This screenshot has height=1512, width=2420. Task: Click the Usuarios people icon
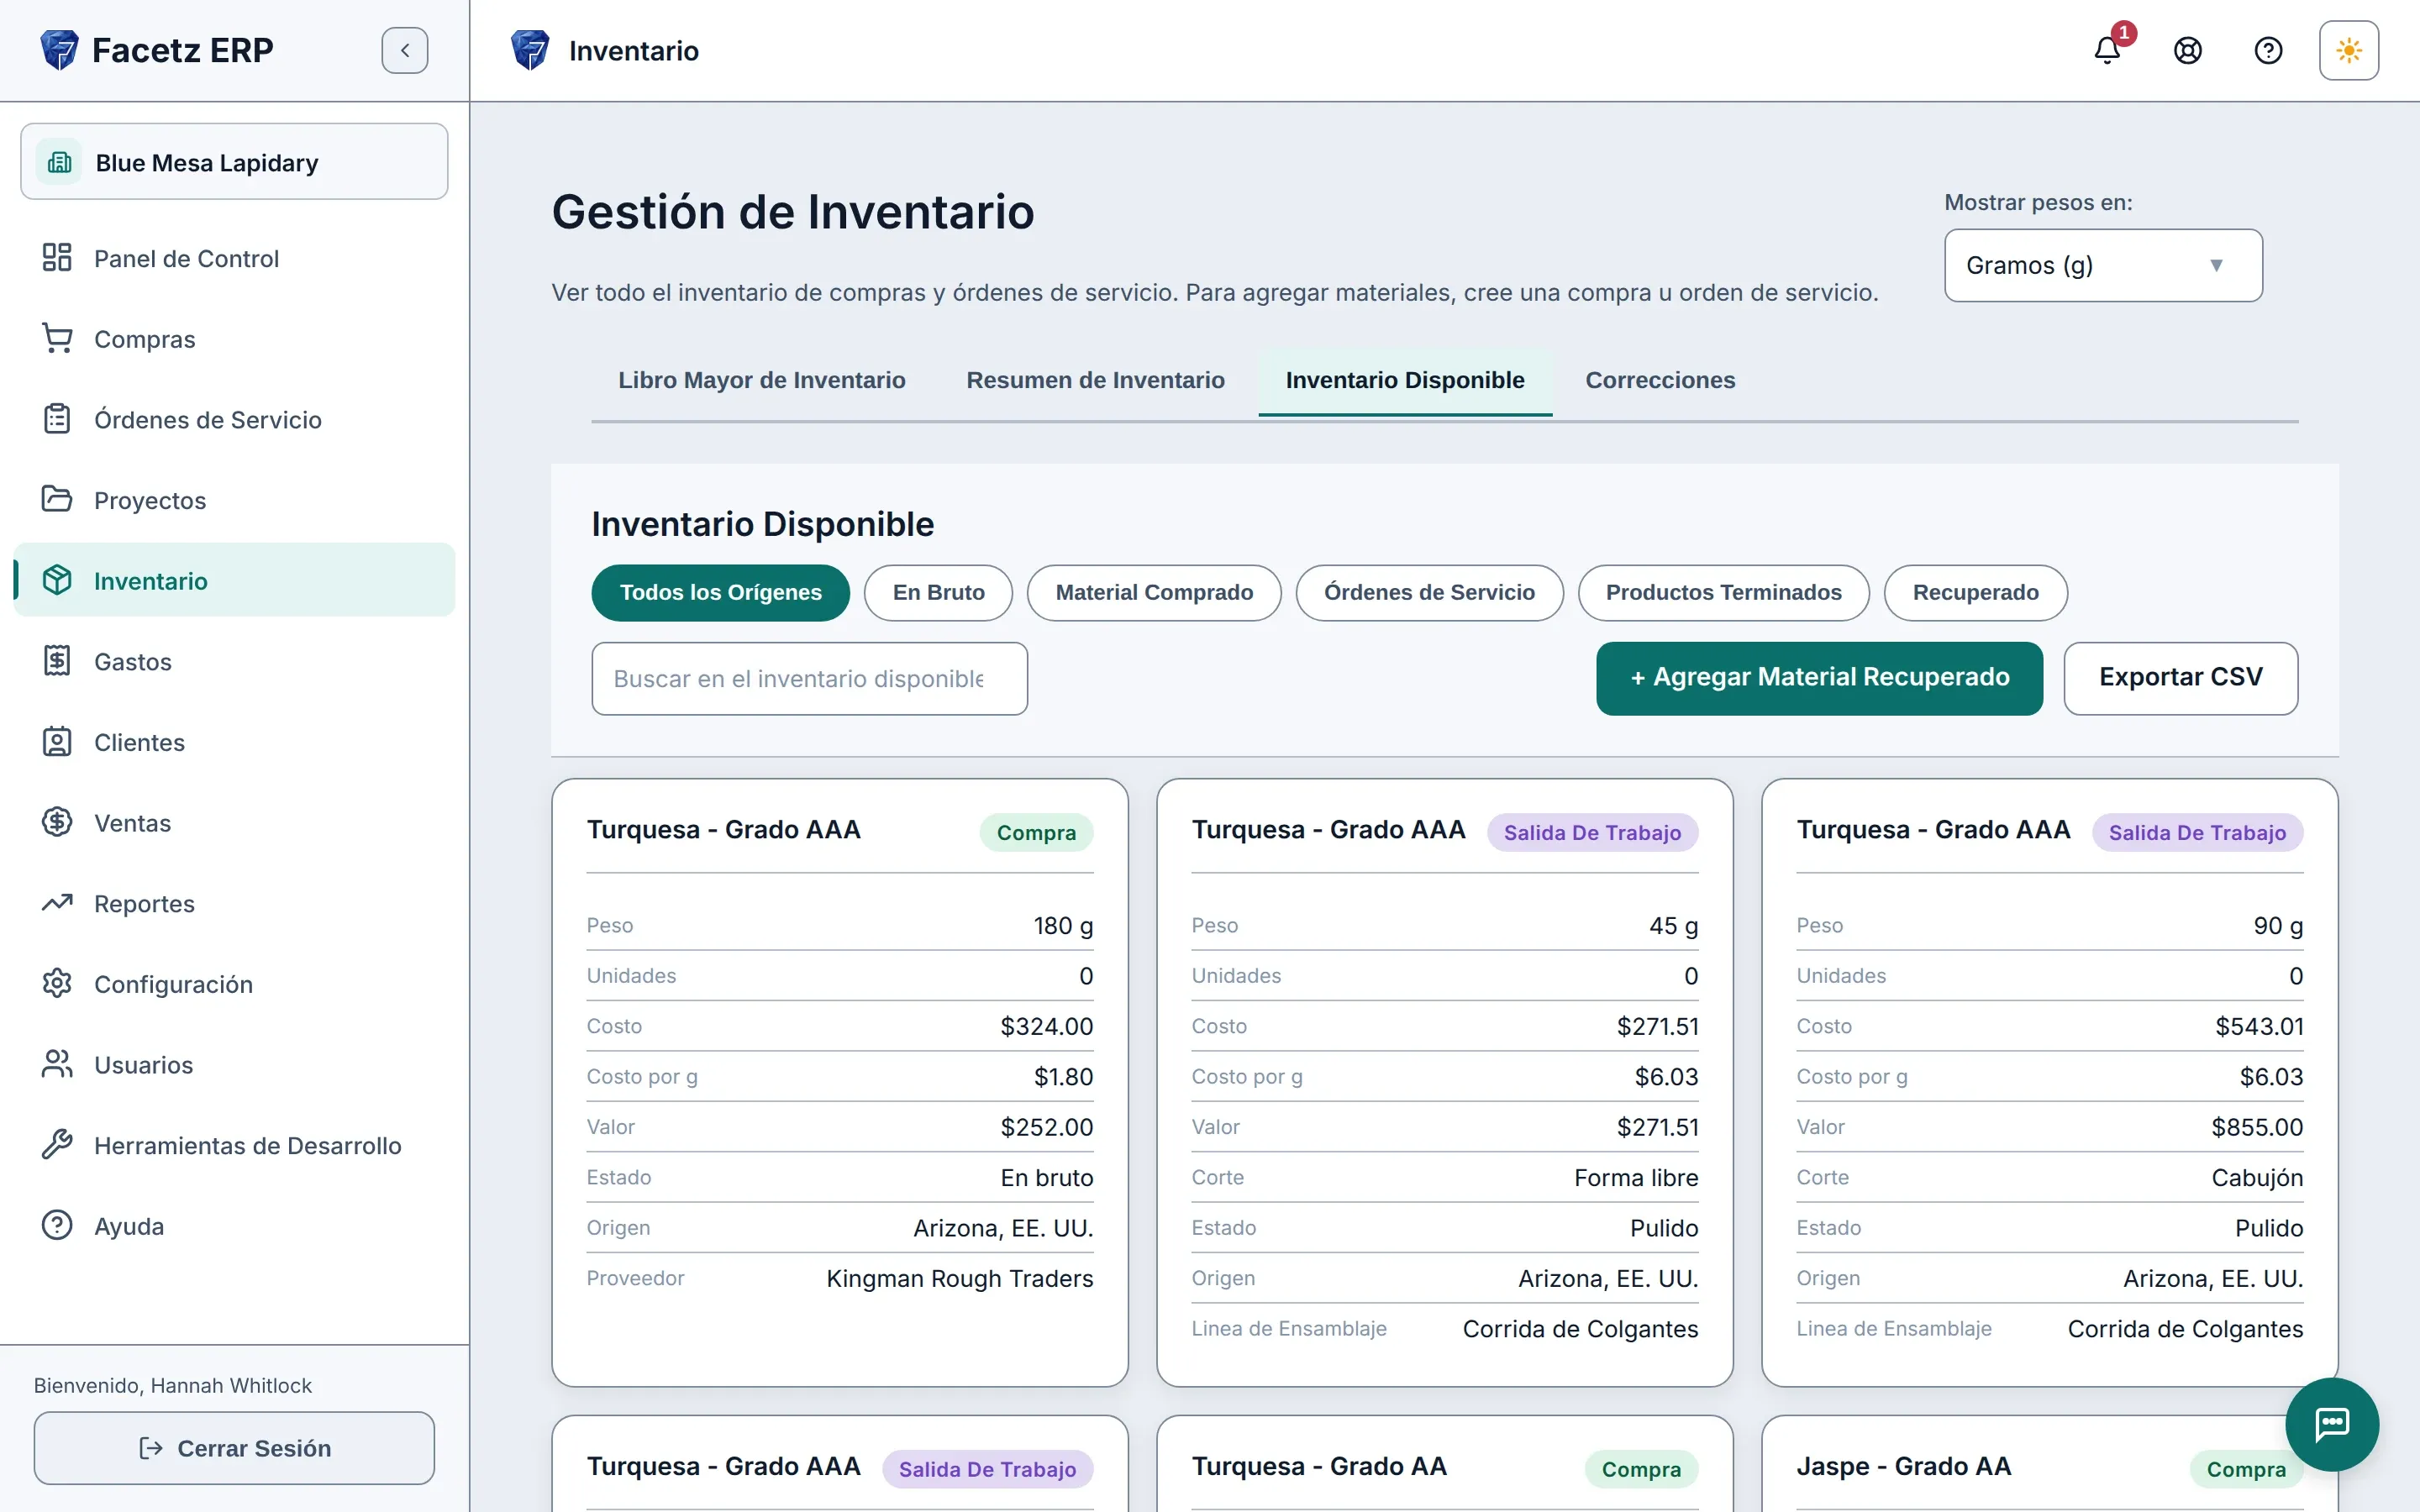[57, 1064]
